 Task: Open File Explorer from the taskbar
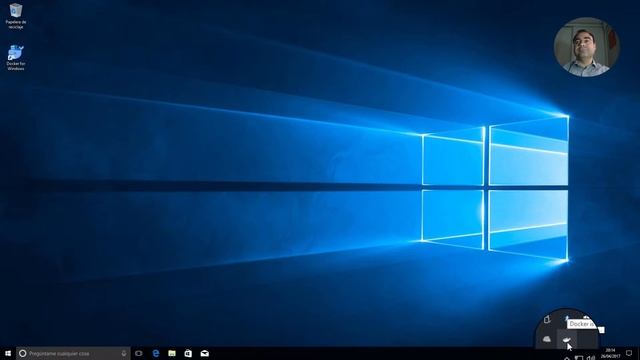point(172,353)
